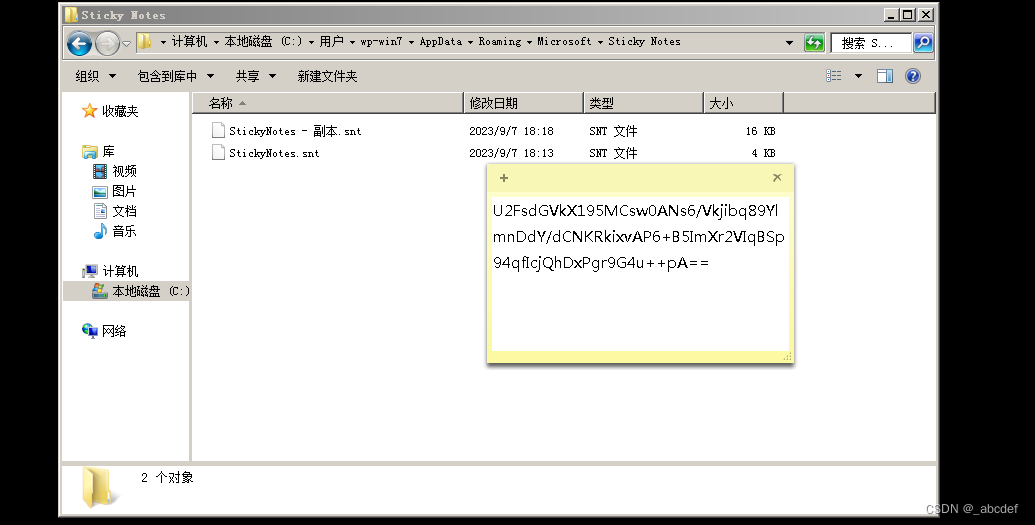The height and width of the screenshot is (525, 1035).
Task: Select Microsoft breadcrumb segment
Action: pos(564,42)
